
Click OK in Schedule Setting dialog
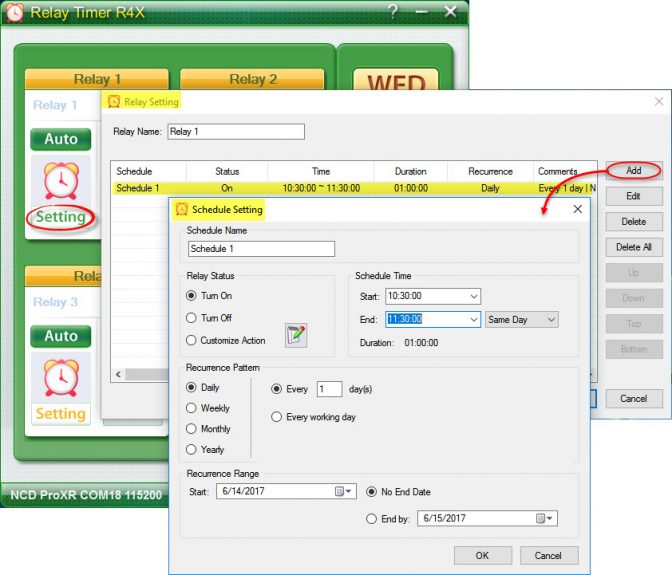tap(482, 555)
